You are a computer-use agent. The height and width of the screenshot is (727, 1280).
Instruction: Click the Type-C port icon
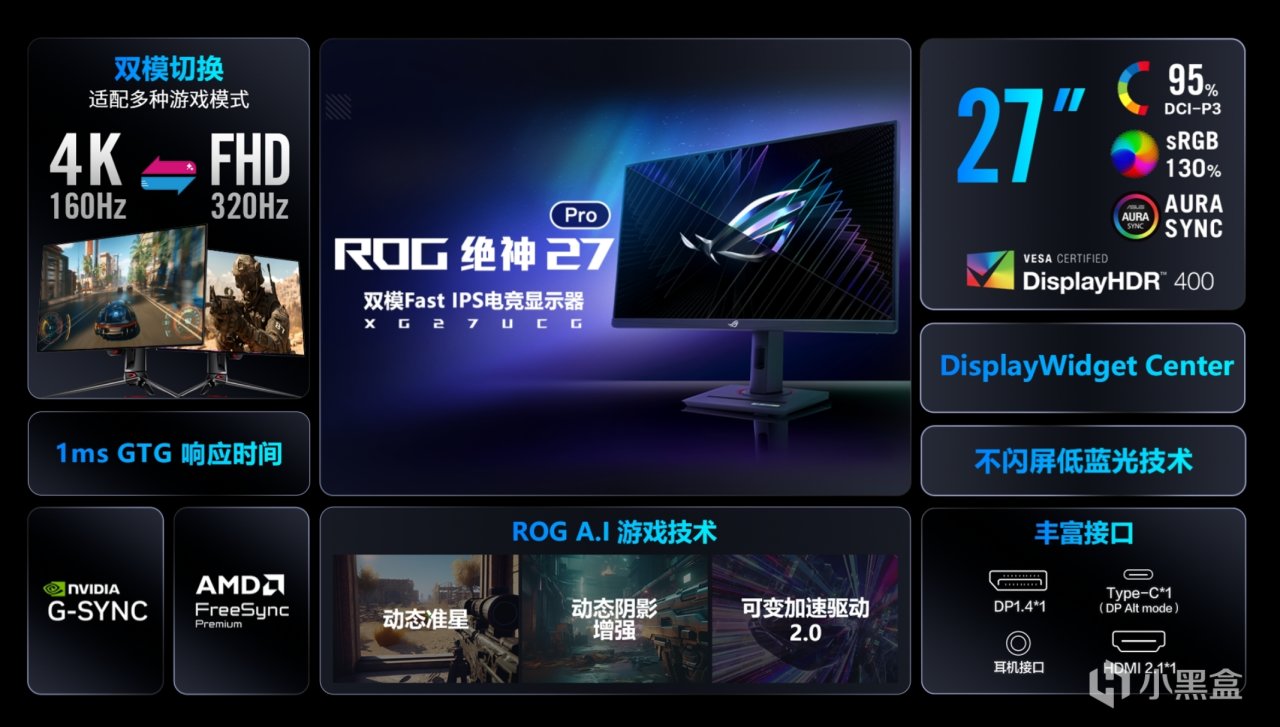tap(1138, 575)
